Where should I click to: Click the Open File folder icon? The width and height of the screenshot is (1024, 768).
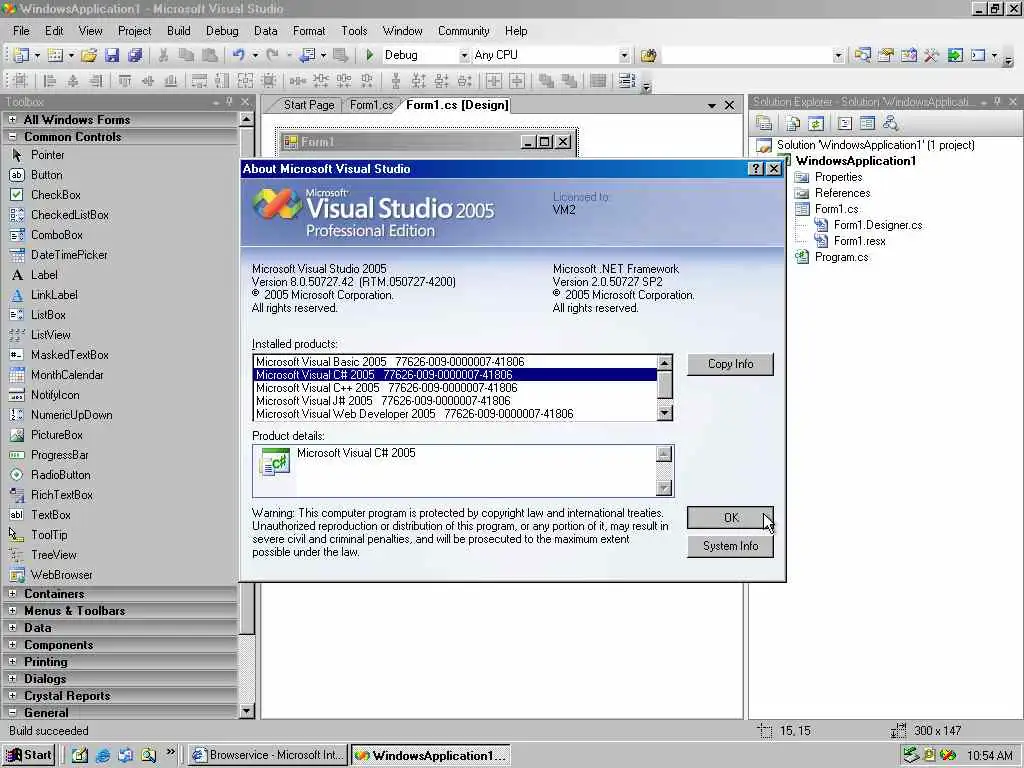point(89,56)
